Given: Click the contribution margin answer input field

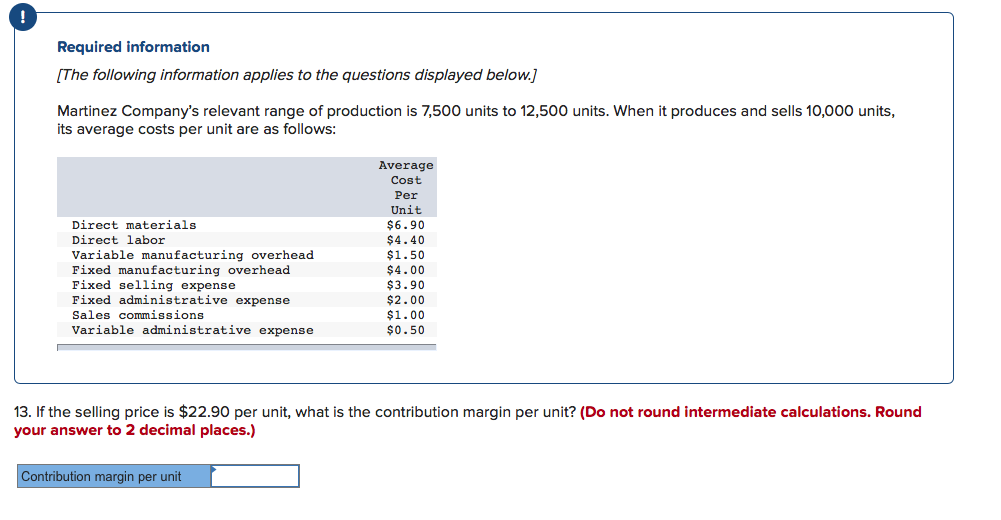Looking at the screenshot, I should [x=255, y=476].
